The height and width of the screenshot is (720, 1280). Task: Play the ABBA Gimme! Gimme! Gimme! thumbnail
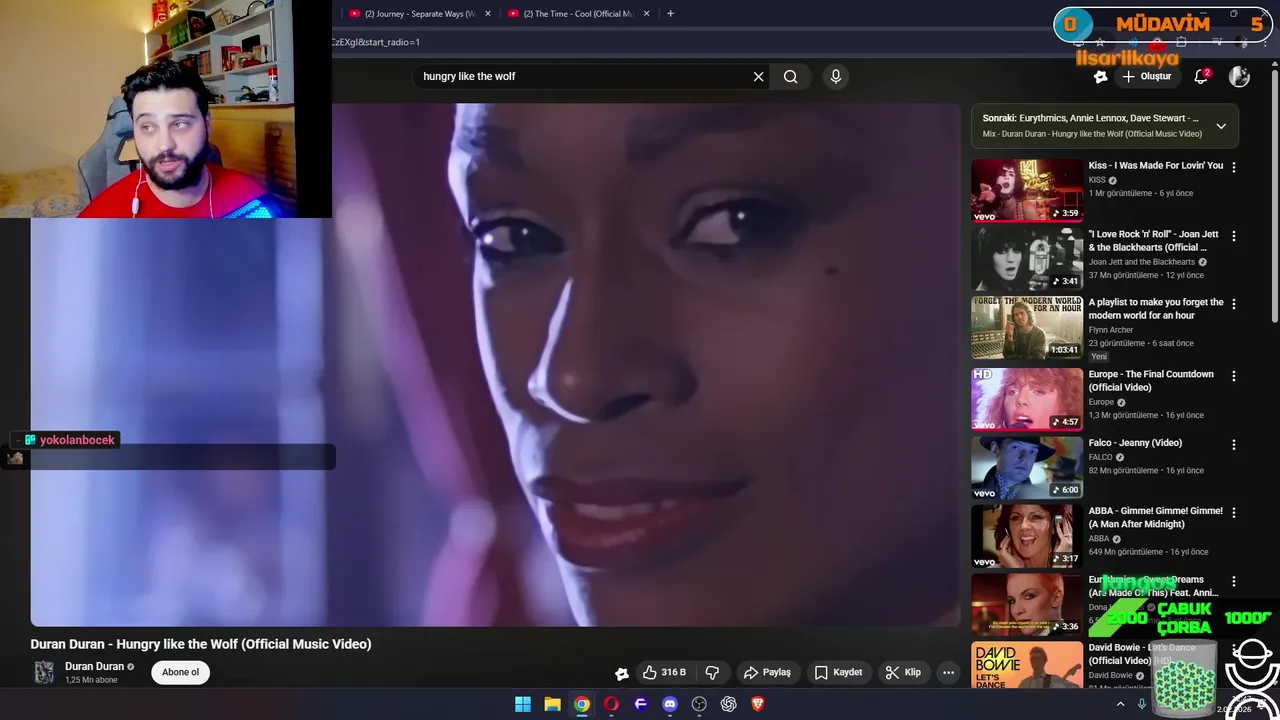(x=1027, y=536)
